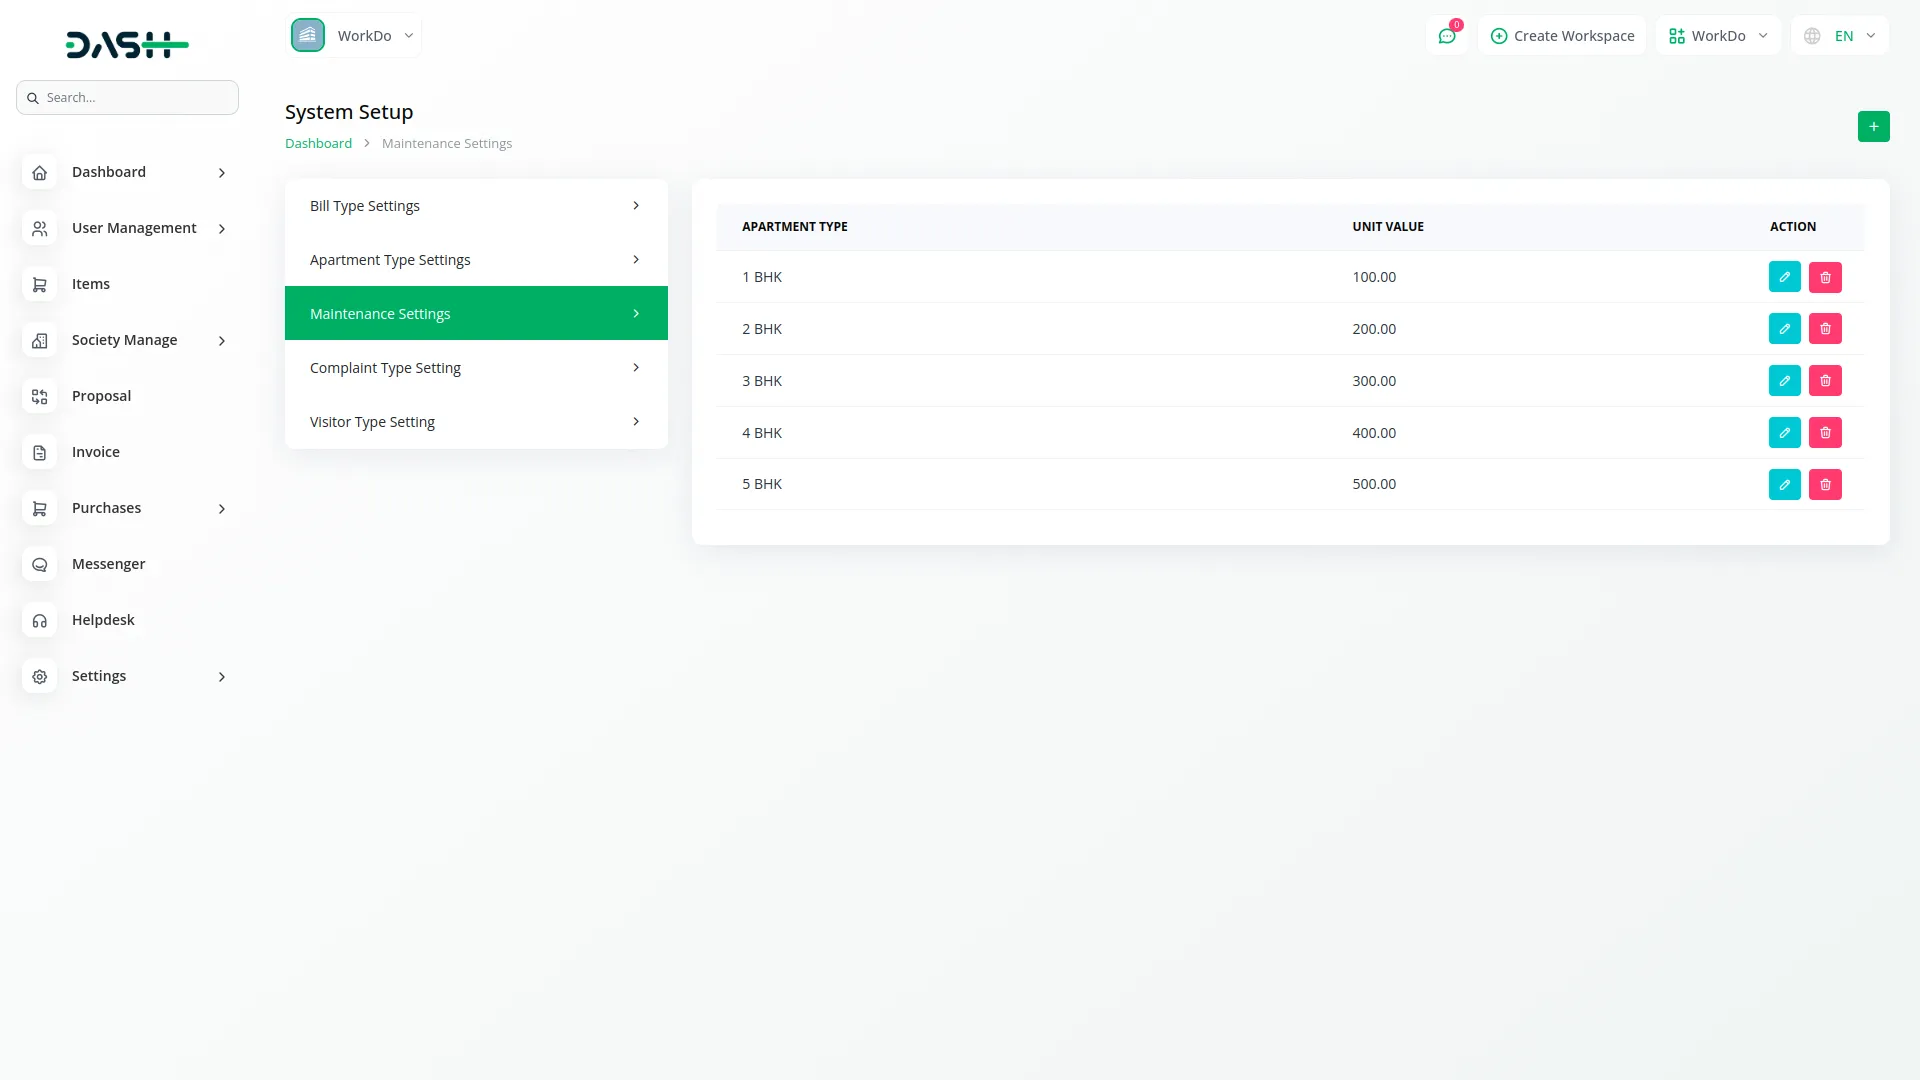
Task: Click the green plus add button
Action: coord(1873,127)
